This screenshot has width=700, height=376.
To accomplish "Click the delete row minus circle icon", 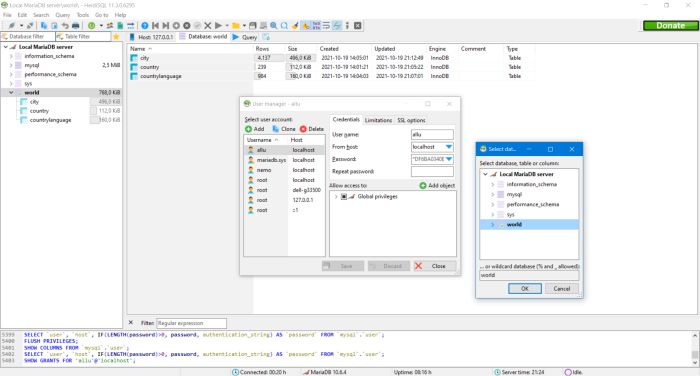I will coord(187,25).
